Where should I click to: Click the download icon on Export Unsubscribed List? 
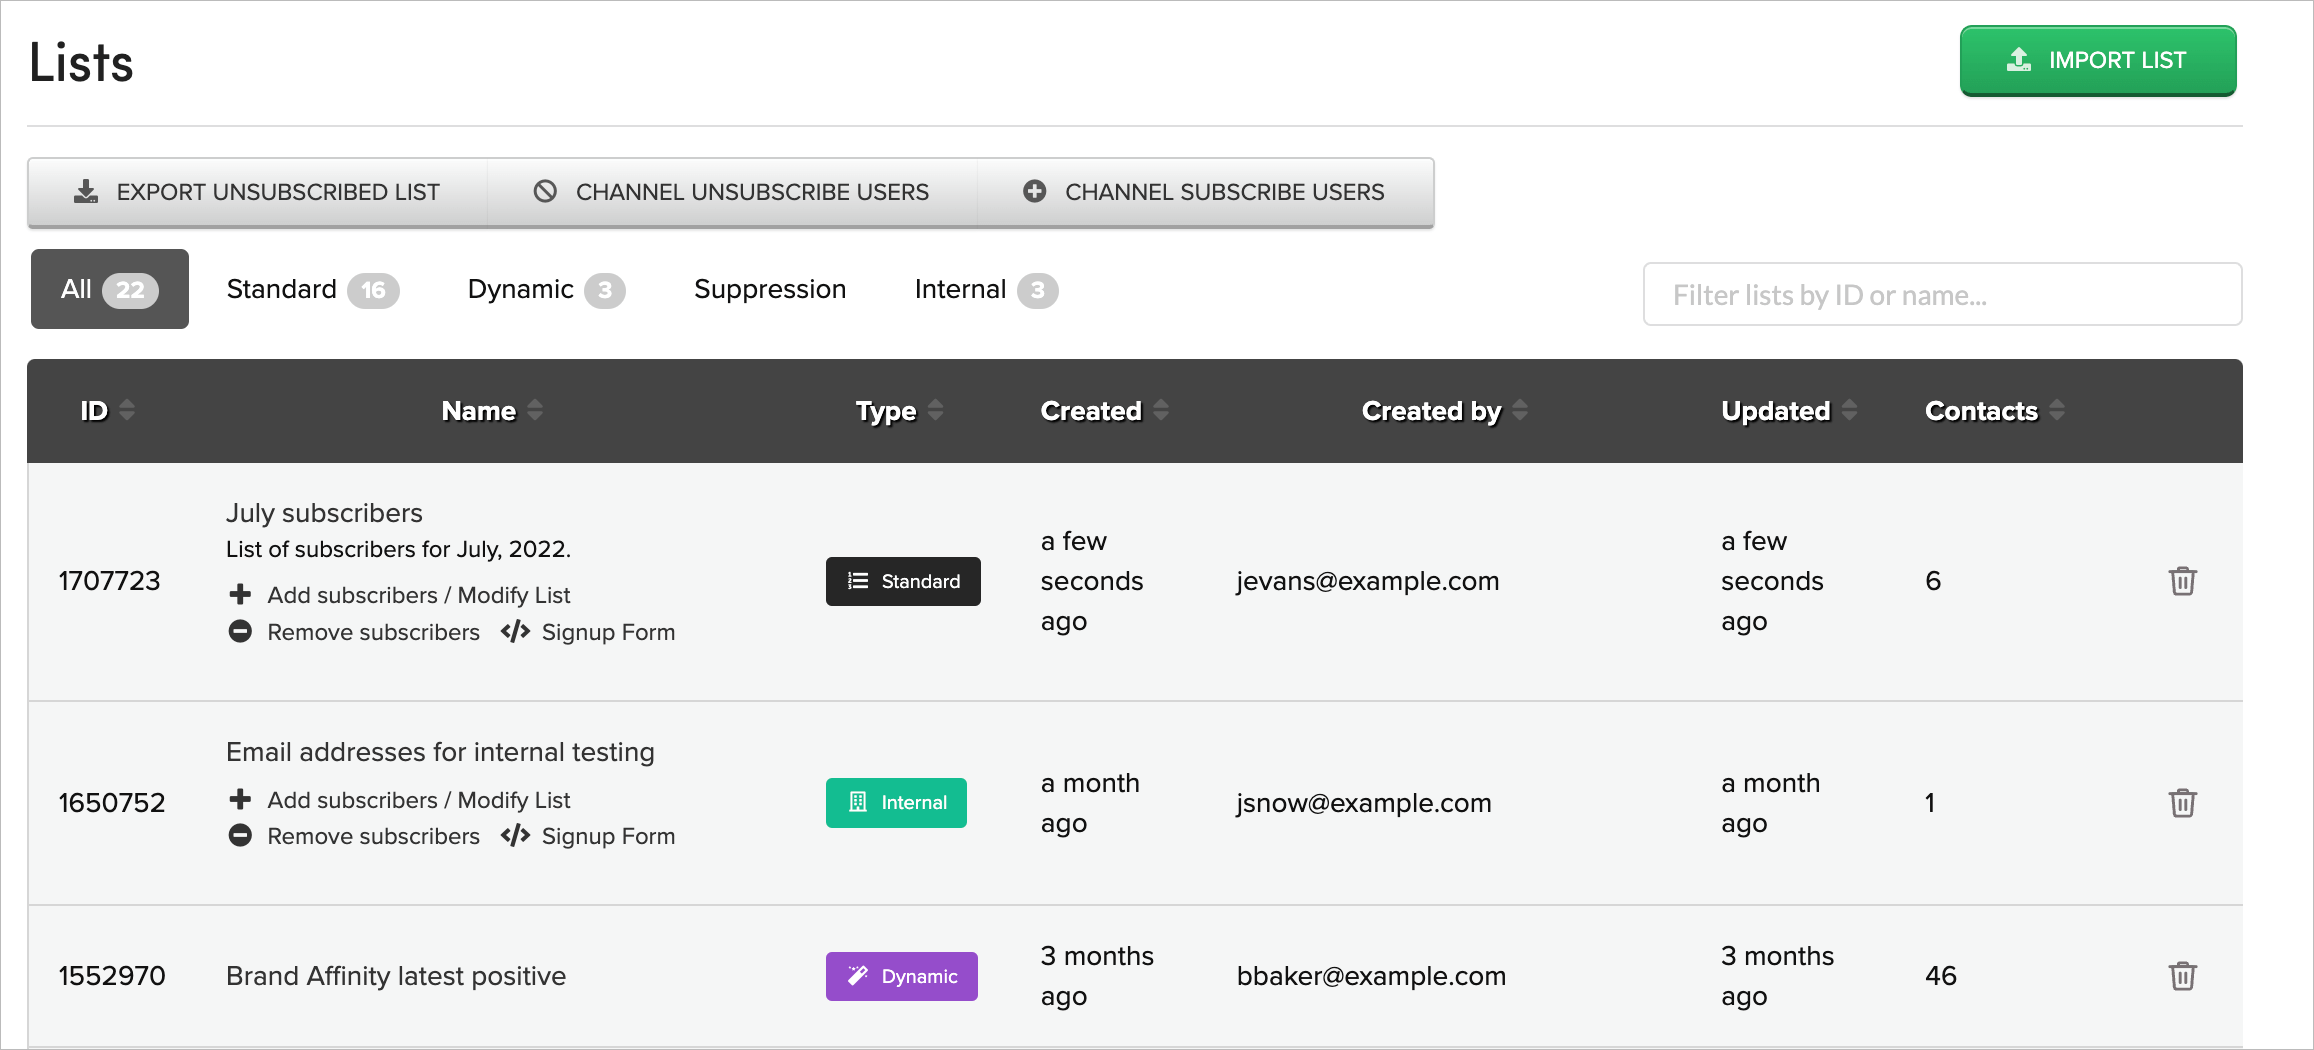[86, 191]
